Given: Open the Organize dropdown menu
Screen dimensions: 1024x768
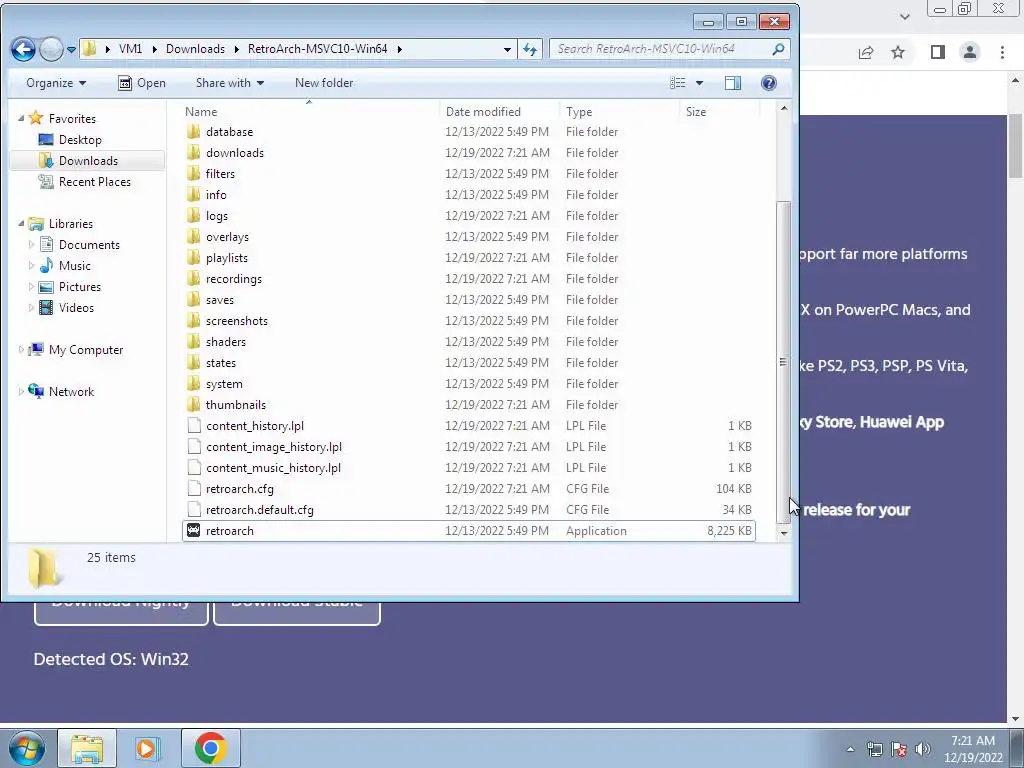Looking at the screenshot, I should click(56, 83).
